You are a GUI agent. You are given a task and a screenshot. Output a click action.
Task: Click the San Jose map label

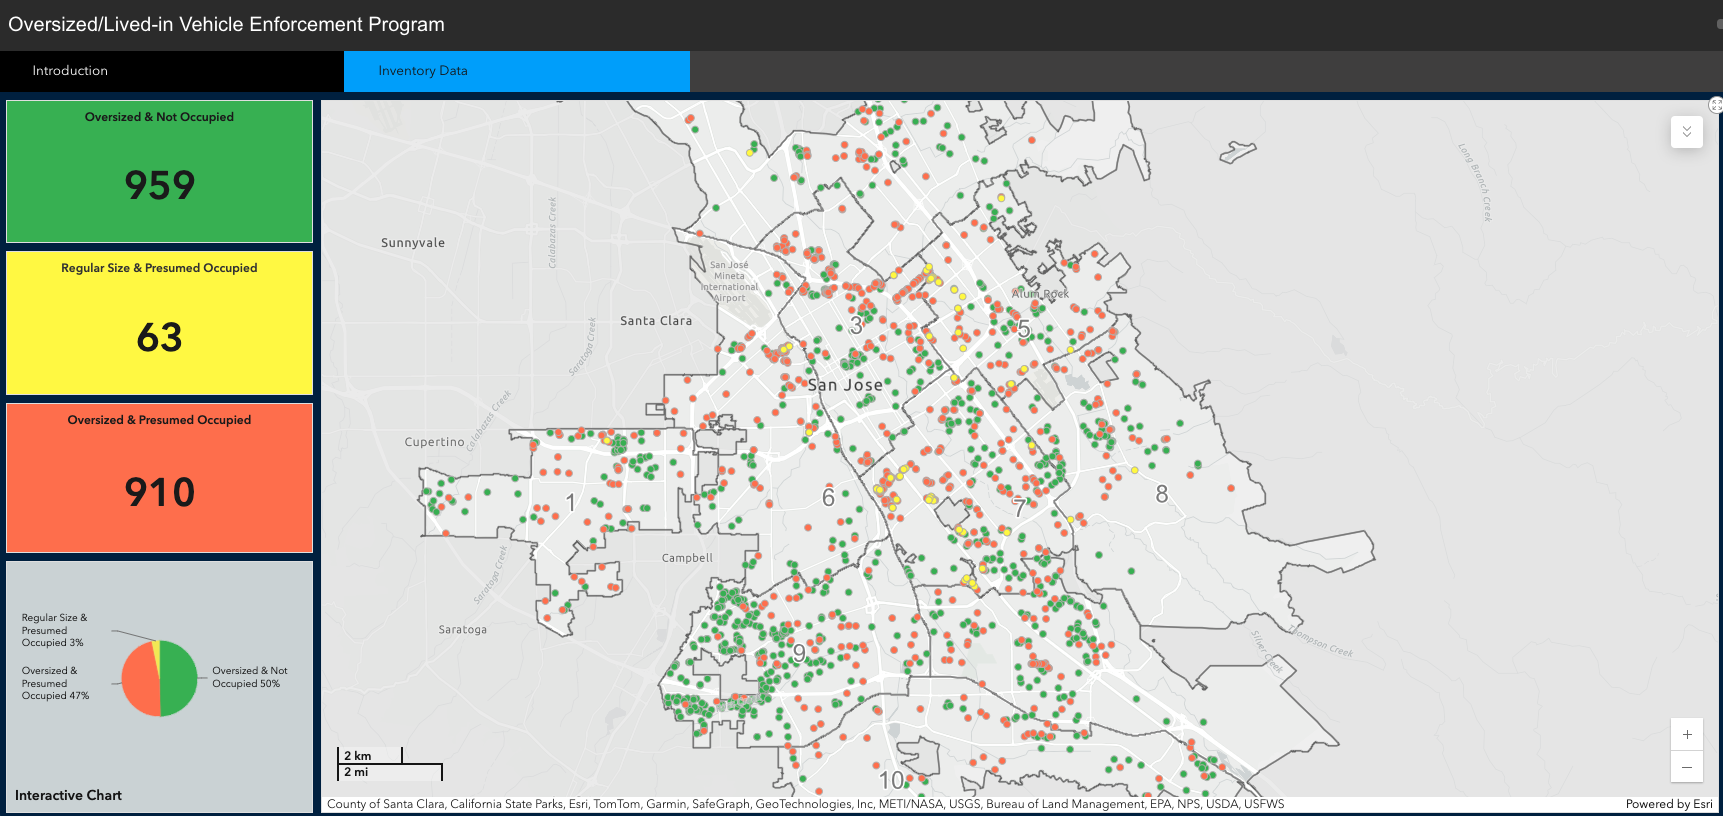(x=845, y=385)
